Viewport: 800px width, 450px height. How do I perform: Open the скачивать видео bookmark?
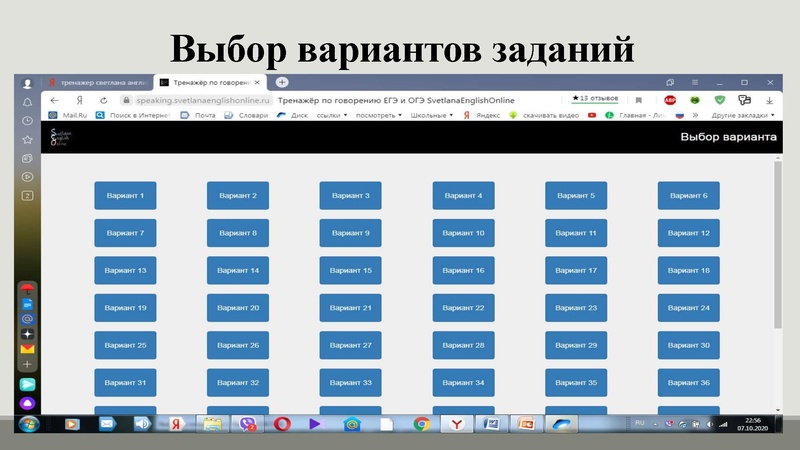tap(544, 115)
